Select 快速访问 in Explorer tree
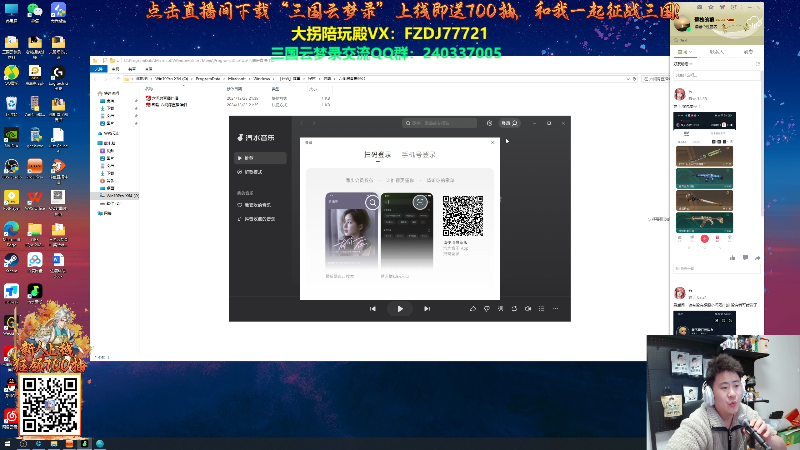This screenshot has height=450, width=800. (x=109, y=93)
